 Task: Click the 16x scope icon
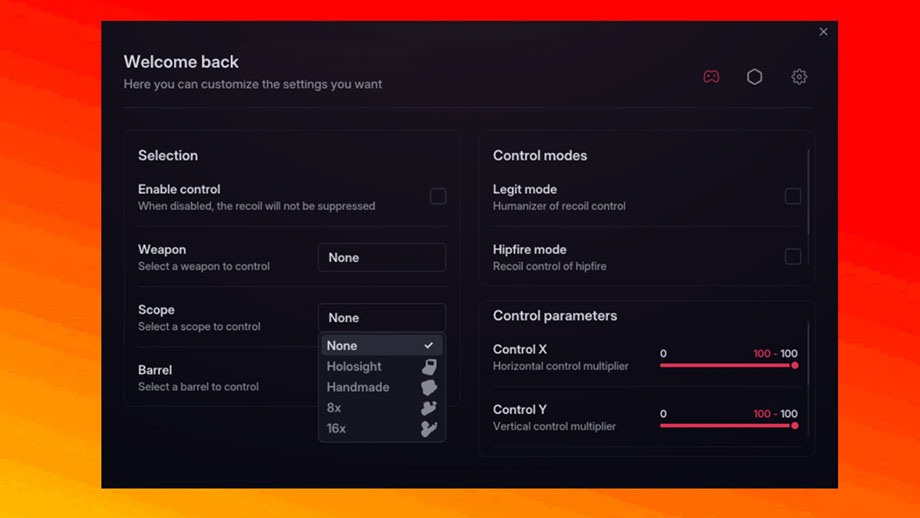pos(429,429)
